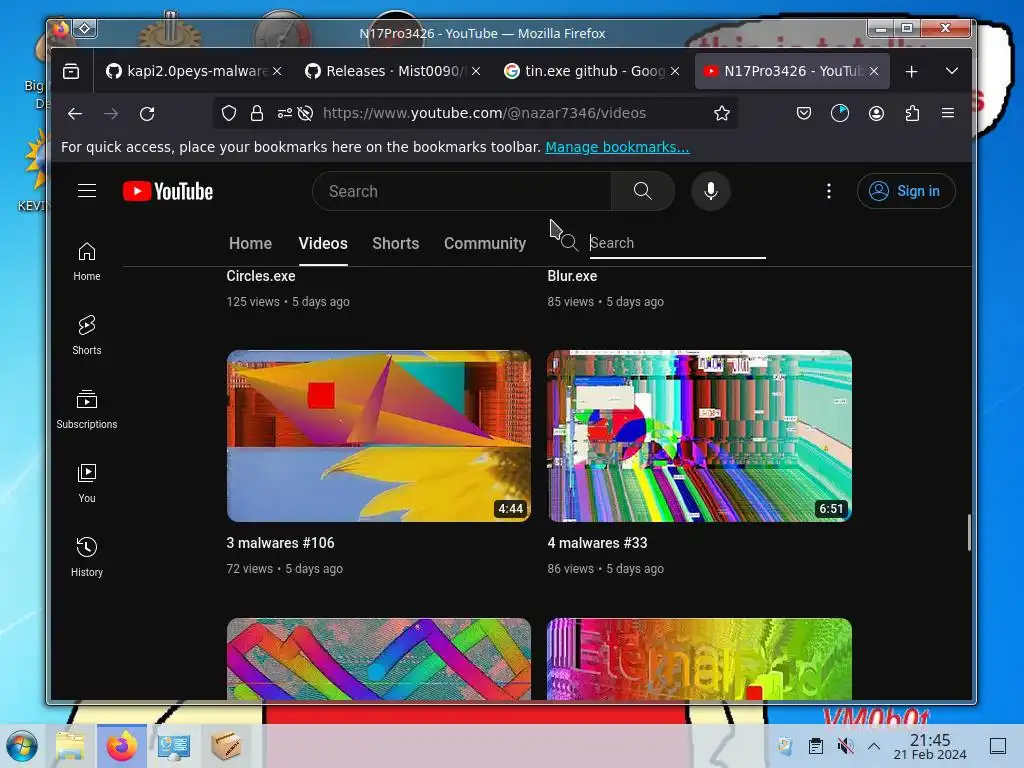
Task: Click the Sign in button
Action: click(x=906, y=191)
